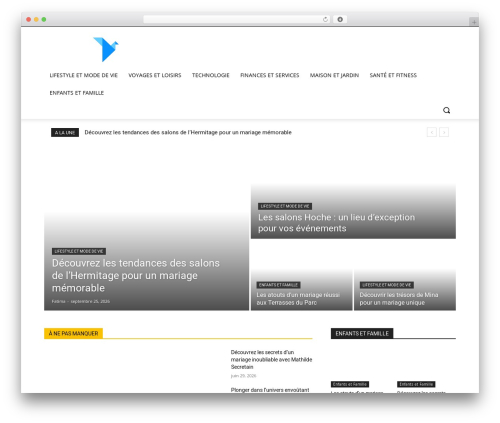Viewport: 500px width, 423px height.
Task: Select the À NE PAS MANQUER tab
Action: click(x=73, y=333)
